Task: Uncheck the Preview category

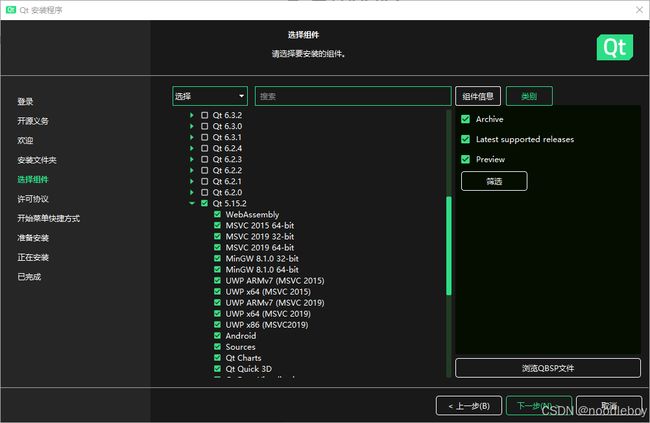Action: pos(466,159)
